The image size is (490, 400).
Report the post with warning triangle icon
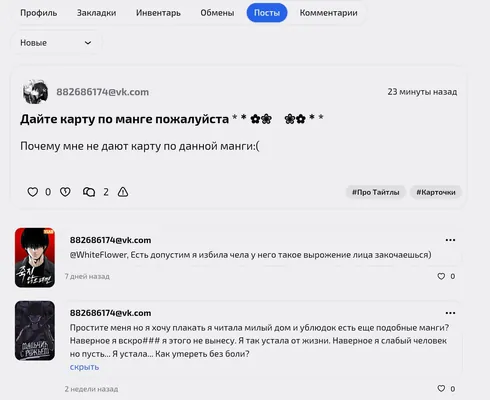[x=123, y=192]
